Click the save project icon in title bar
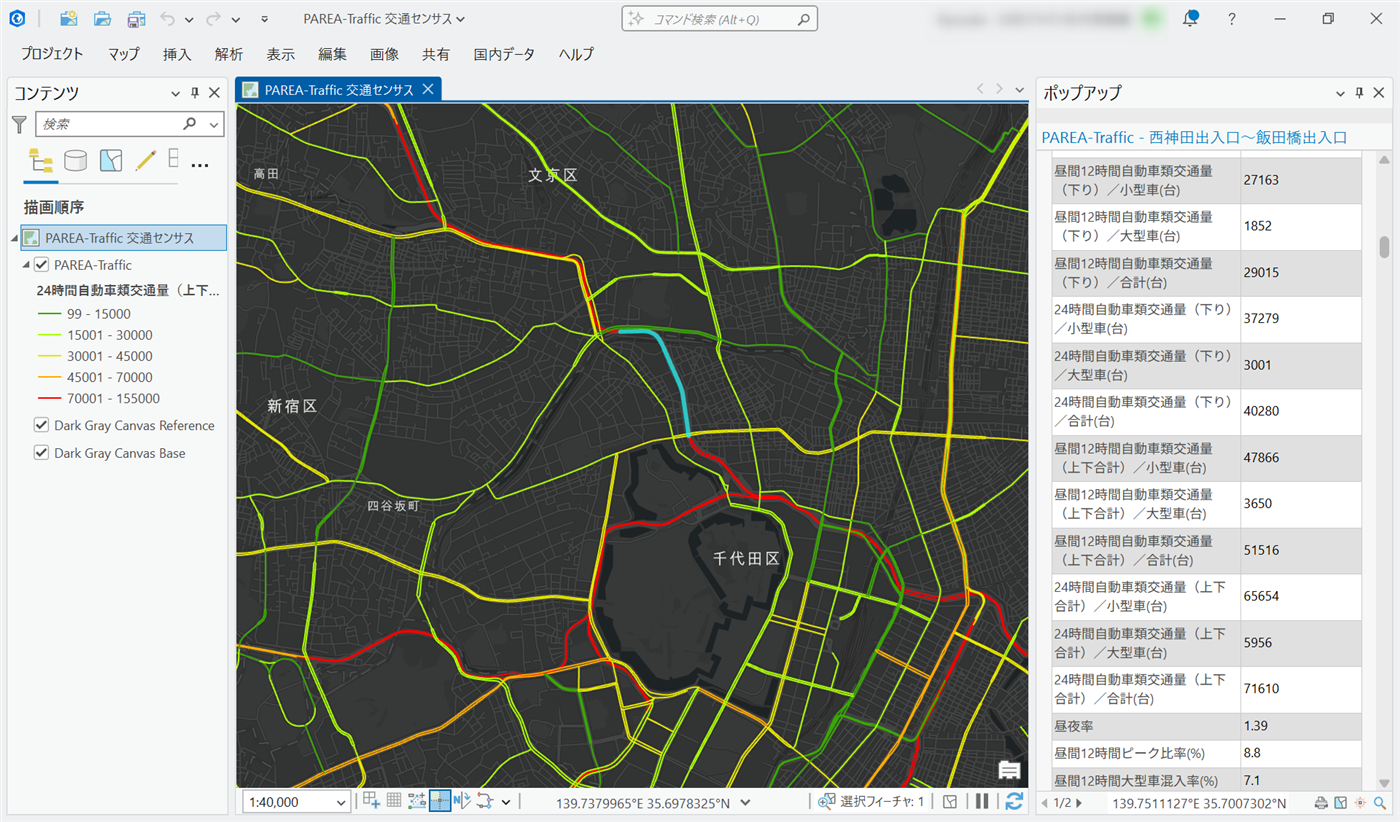1400x822 pixels. tap(136, 19)
